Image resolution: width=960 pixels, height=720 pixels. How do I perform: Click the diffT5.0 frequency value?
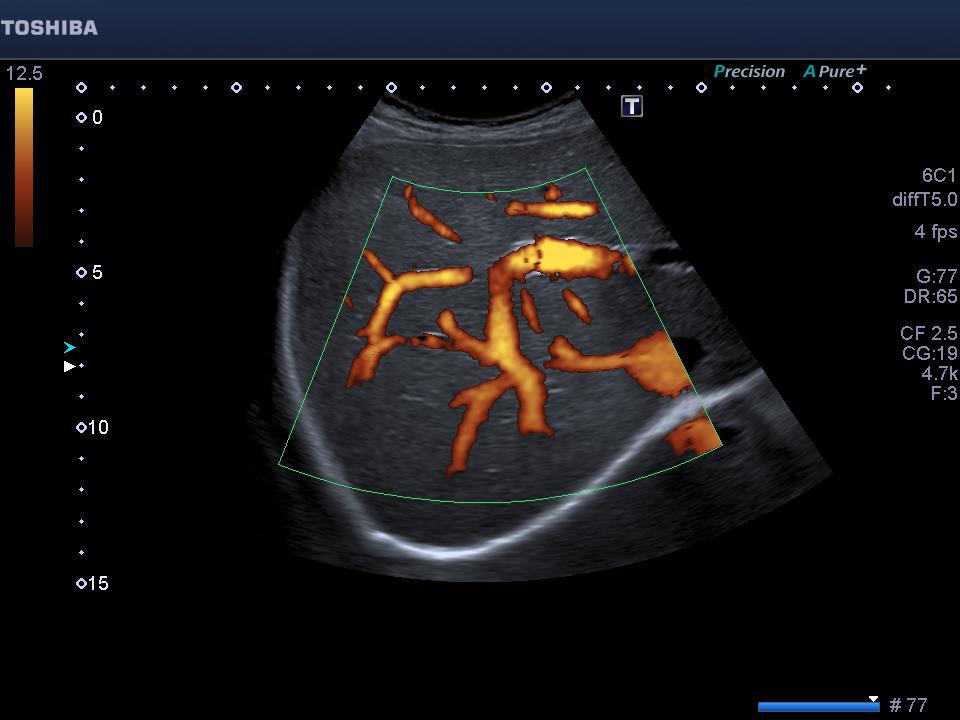(924, 200)
